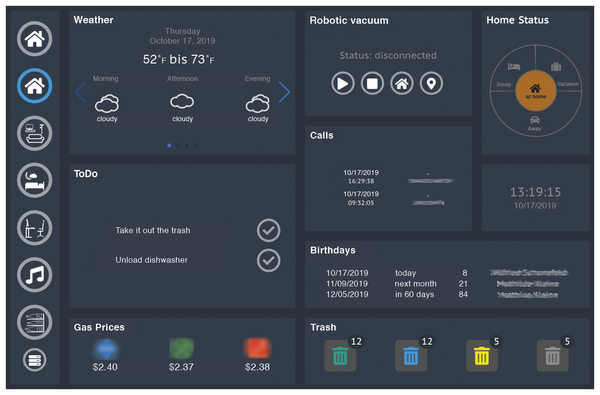The height and width of the screenshot is (395, 600).
Task: Click the $2.38 gas price
Action: point(258,367)
